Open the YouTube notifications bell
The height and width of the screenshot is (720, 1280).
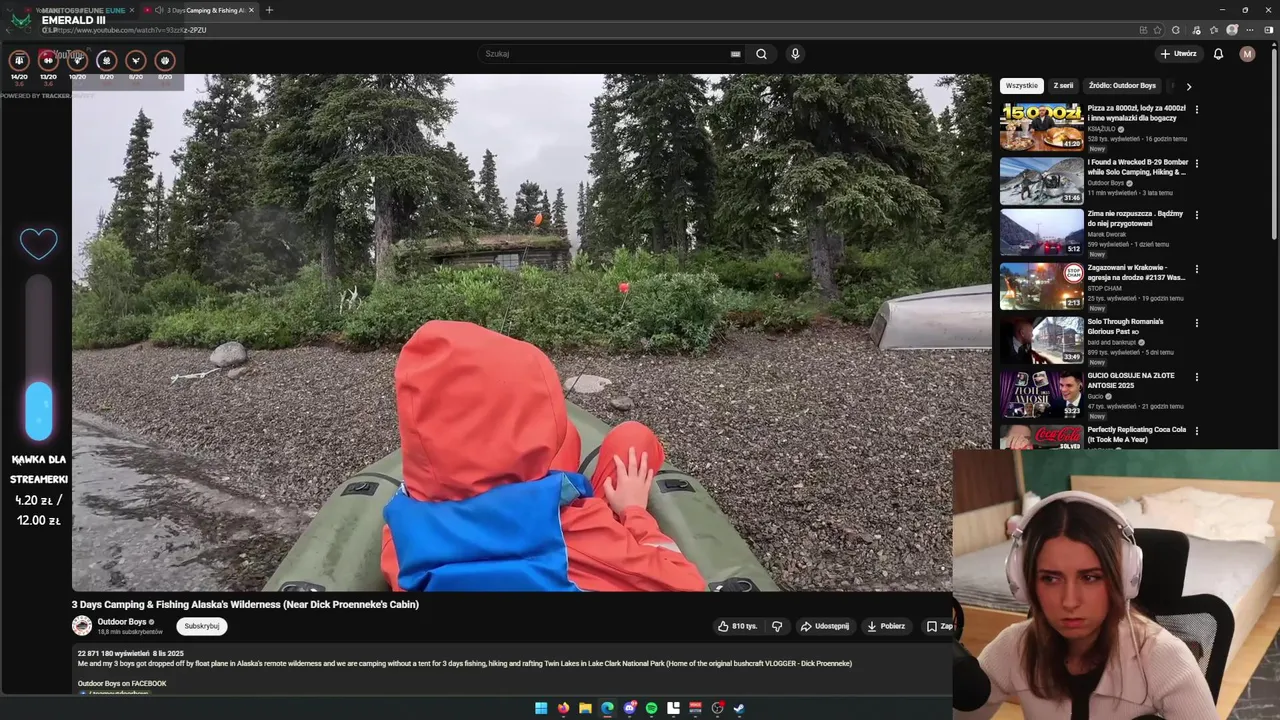tap(1218, 54)
